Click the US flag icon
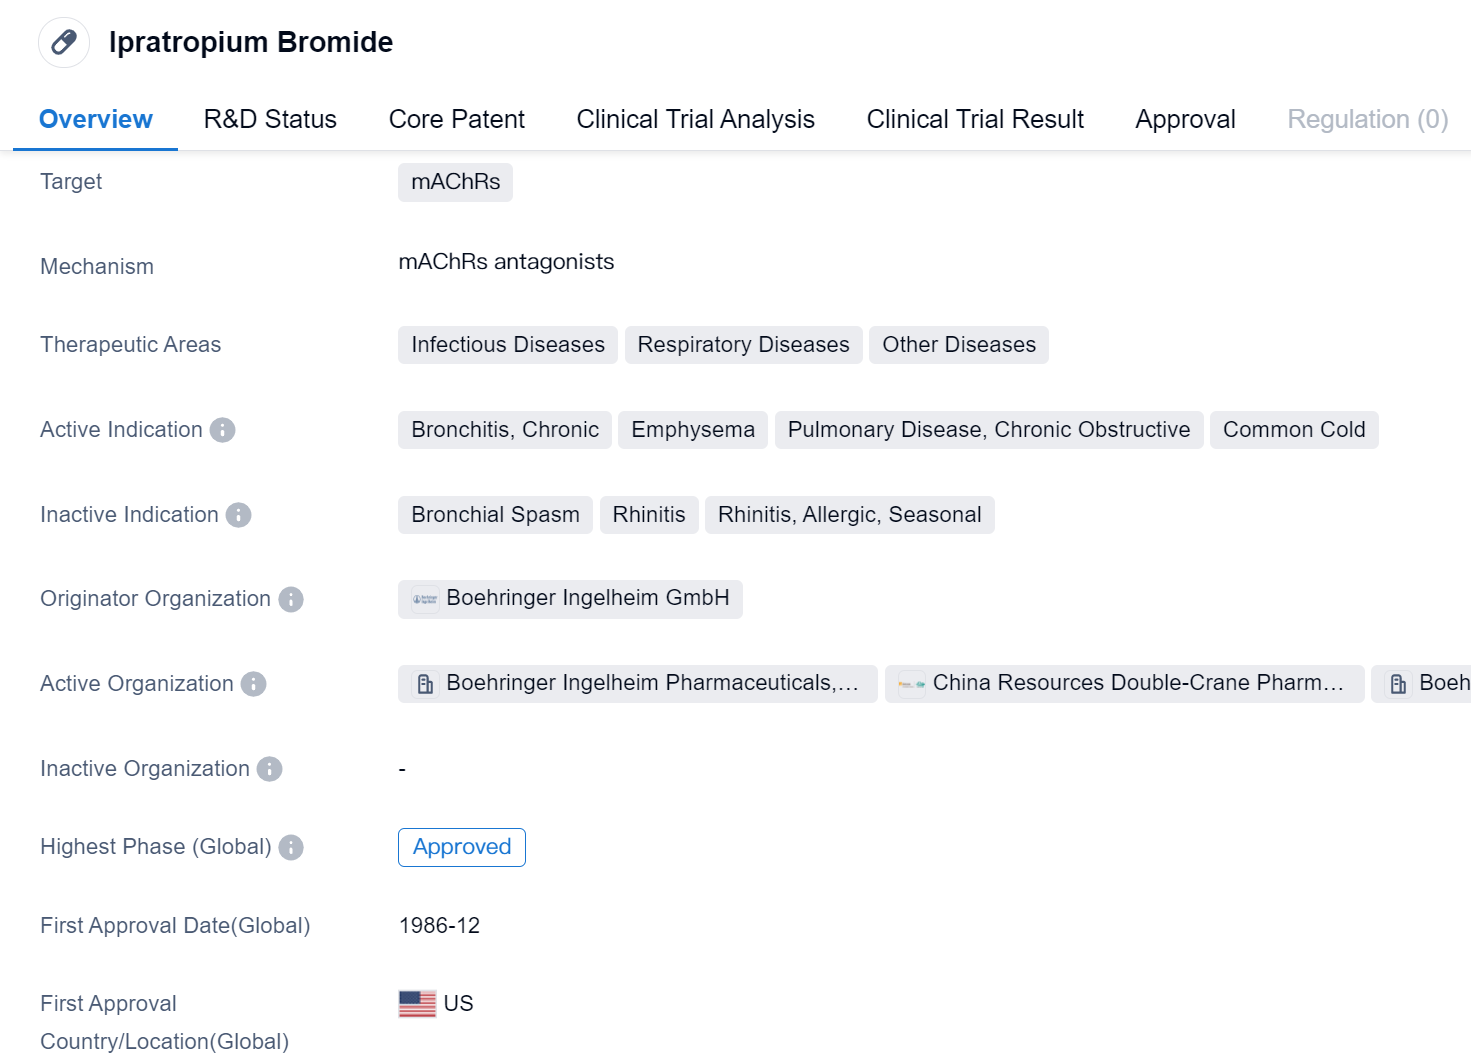Image resolution: width=1471 pixels, height=1060 pixels. 417,1003
